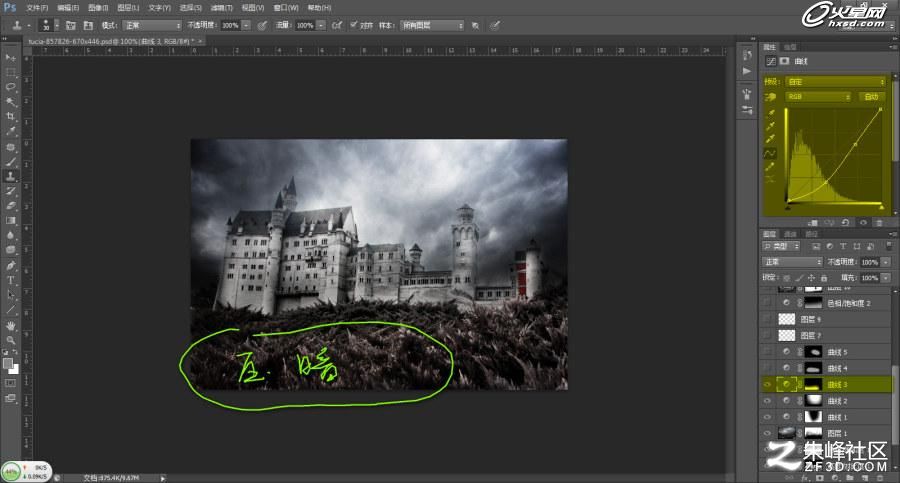This screenshot has height=483, width=900.
Task: Select the Dodge tool
Action: [10, 250]
